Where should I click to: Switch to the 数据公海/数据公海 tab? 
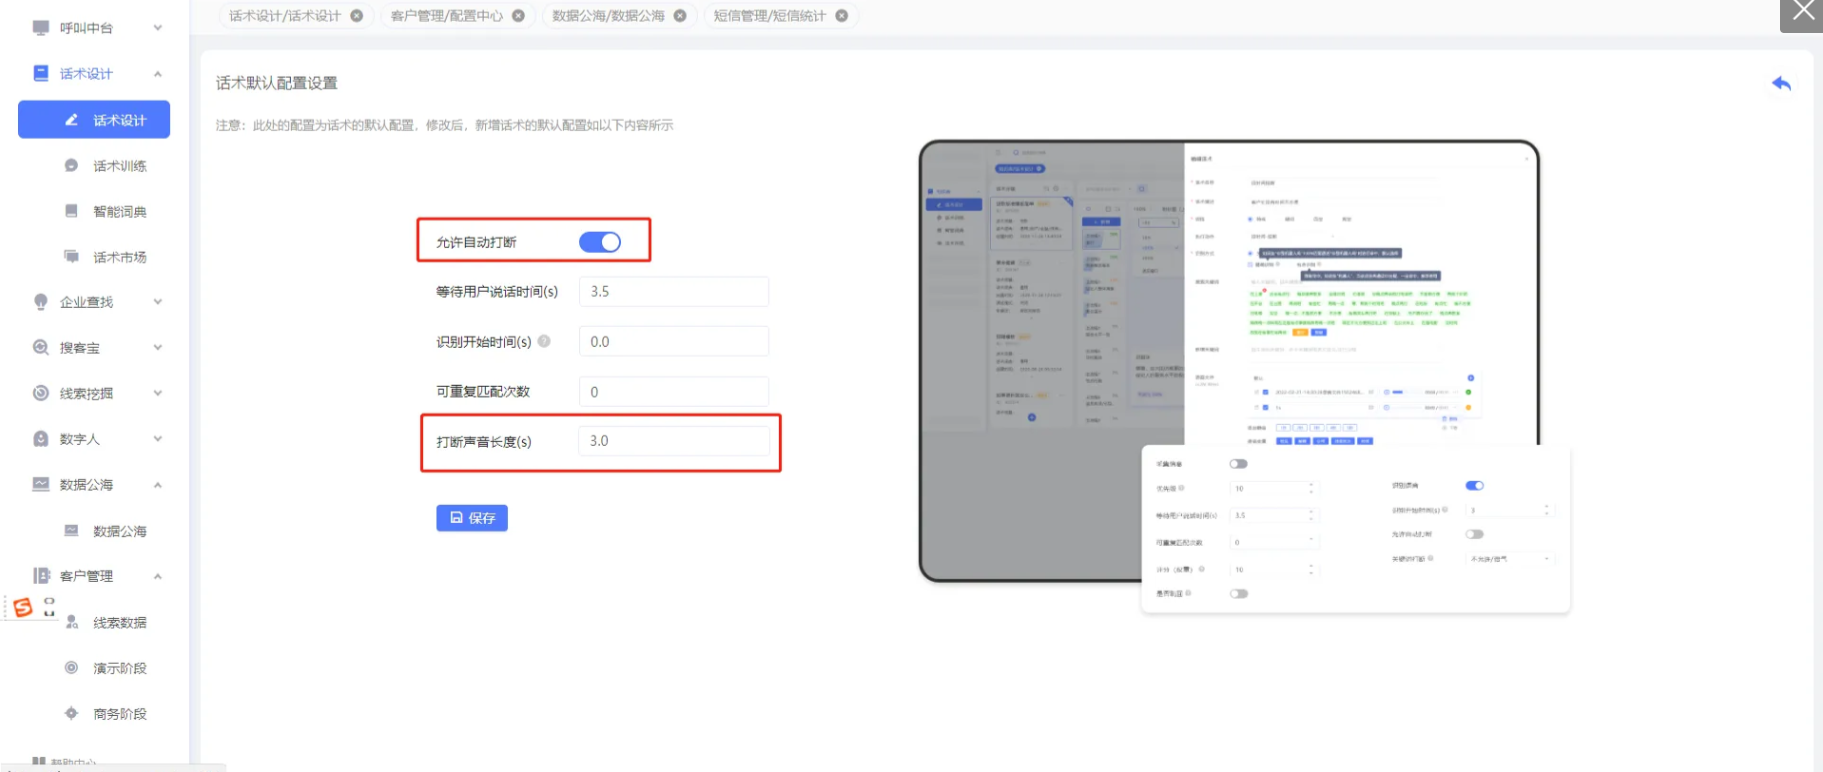tap(608, 16)
